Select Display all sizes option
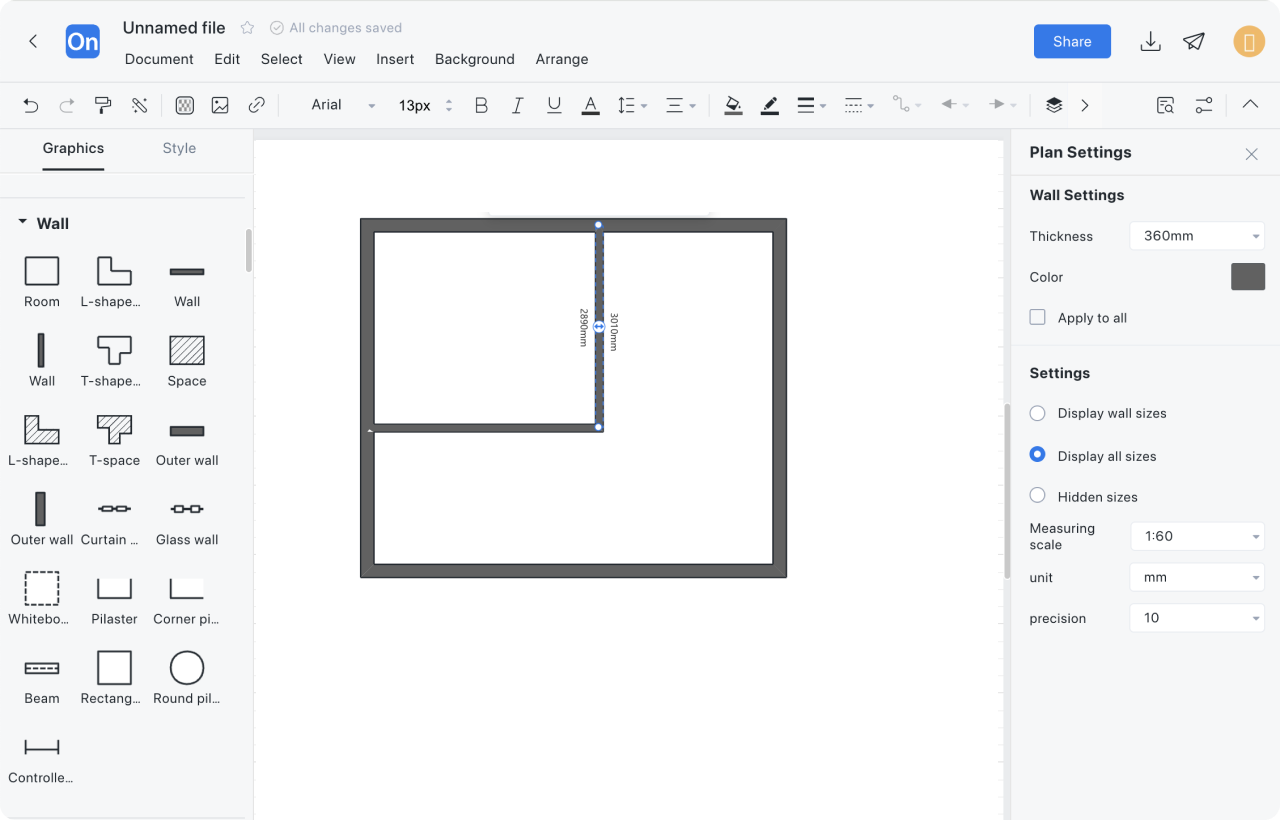The height and width of the screenshot is (820, 1280). click(x=1038, y=455)
